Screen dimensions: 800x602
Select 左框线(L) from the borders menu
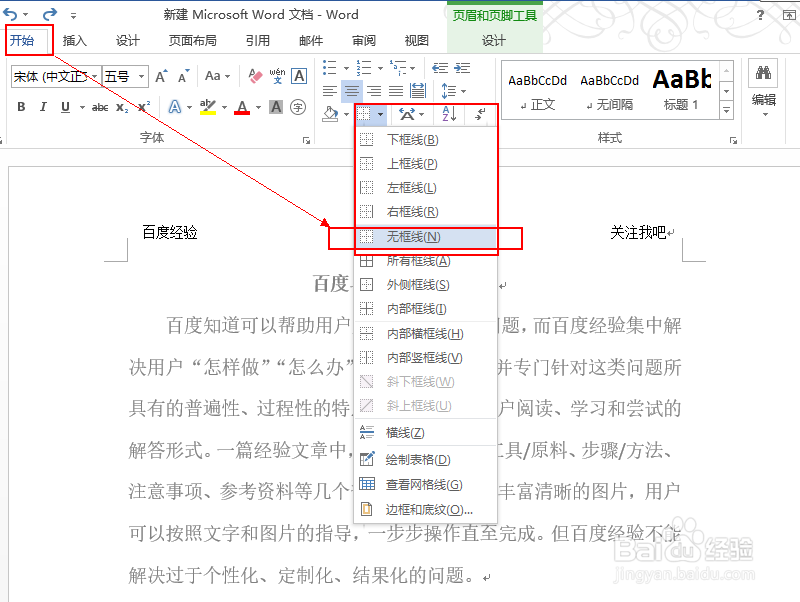coord(426,188)
